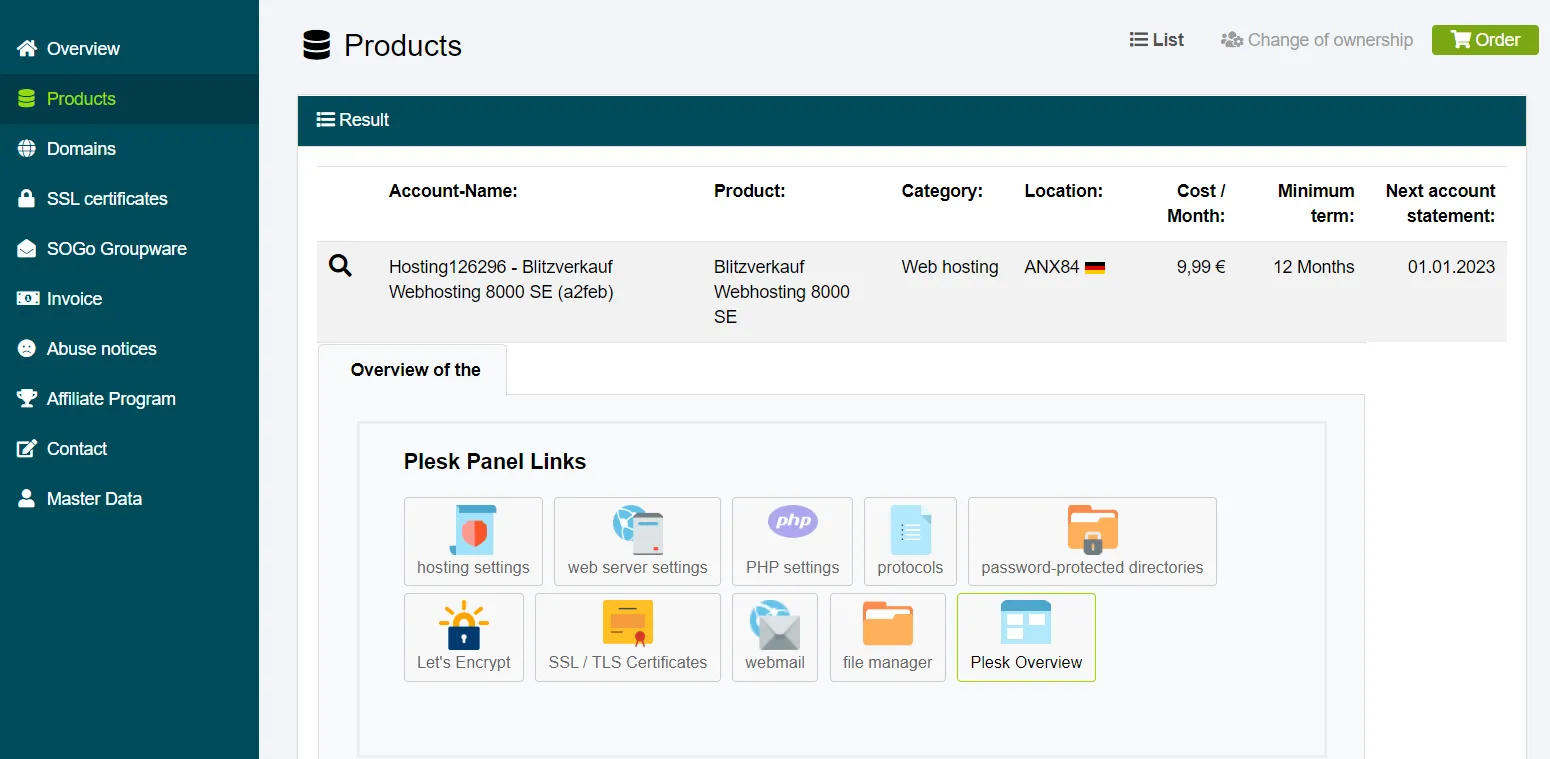1550x759 pixels.
Task: Click product cell 'Blitzverkauf Webhosting 8000 SE'
Action: 782,292
